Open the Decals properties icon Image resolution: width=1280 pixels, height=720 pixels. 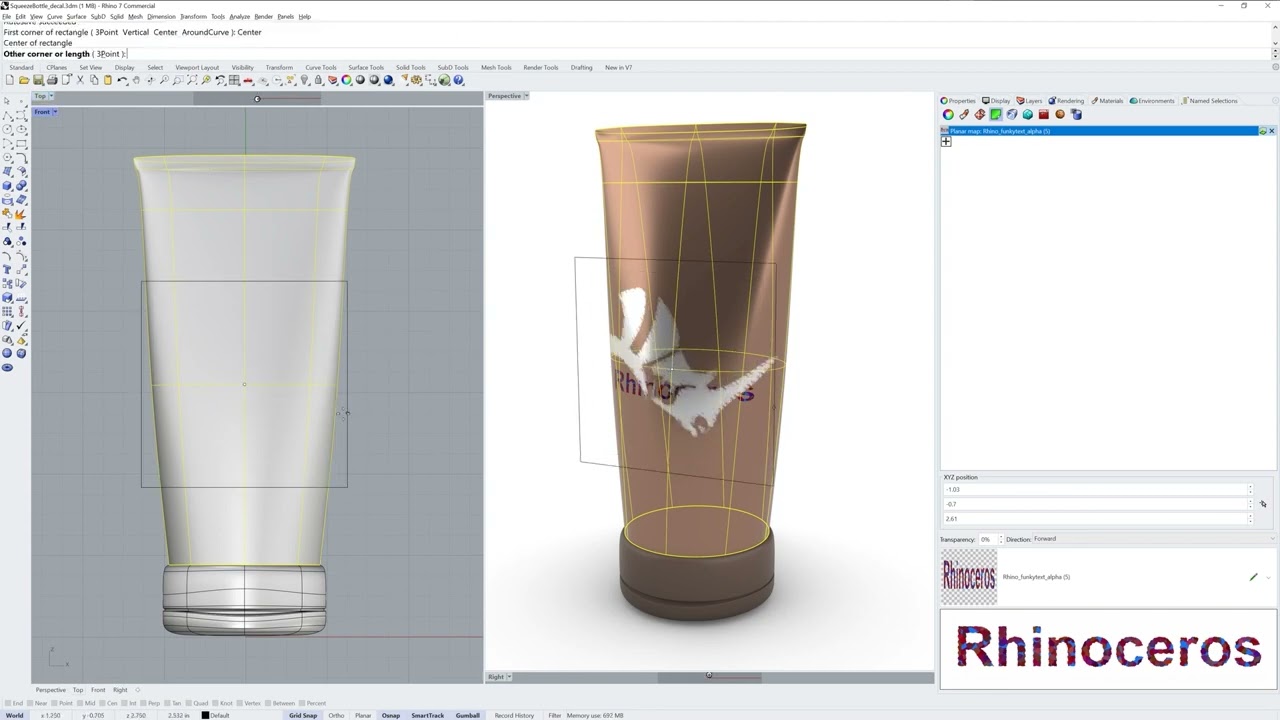tap(996, 114)
